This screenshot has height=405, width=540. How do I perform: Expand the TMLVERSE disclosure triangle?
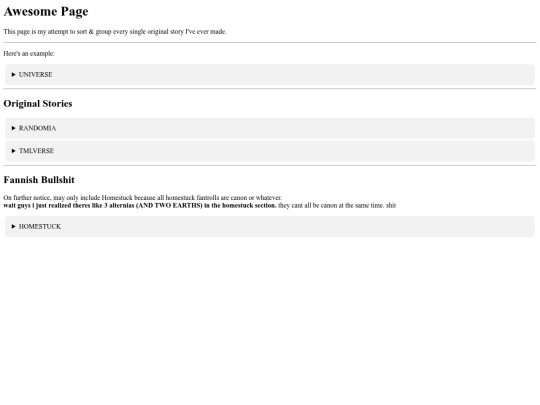[13, 151]
